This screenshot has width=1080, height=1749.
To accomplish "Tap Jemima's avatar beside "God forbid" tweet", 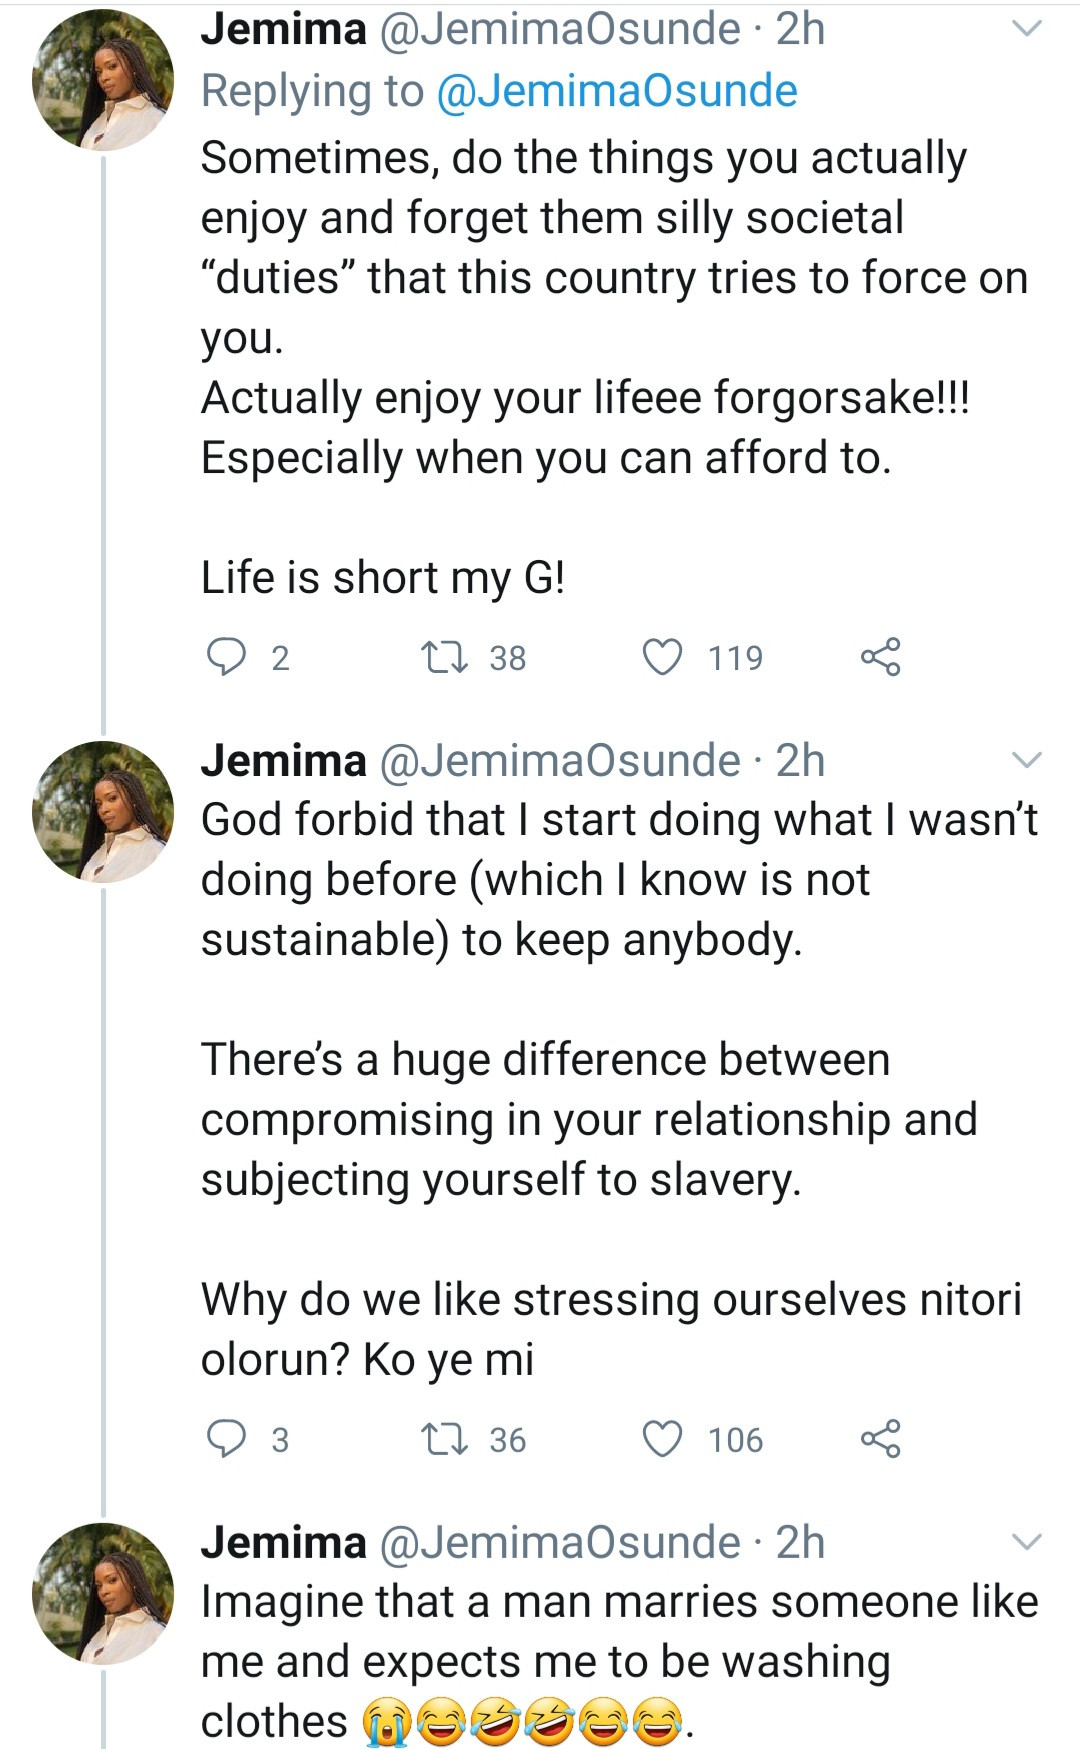I will (x=103, y=811).
